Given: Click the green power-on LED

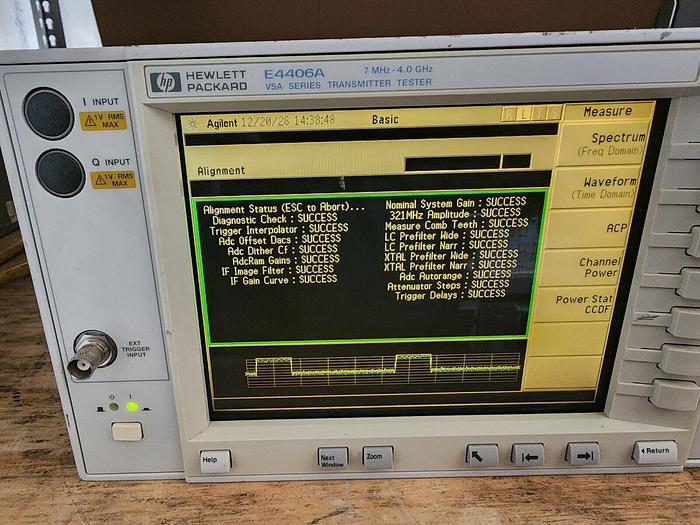Looking at the screenshot, I should (x=132, y=407).
